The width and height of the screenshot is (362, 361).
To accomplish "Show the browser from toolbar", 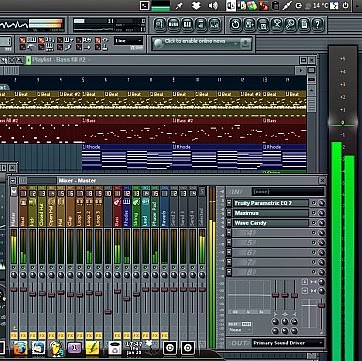I will (x=201, y=25).
